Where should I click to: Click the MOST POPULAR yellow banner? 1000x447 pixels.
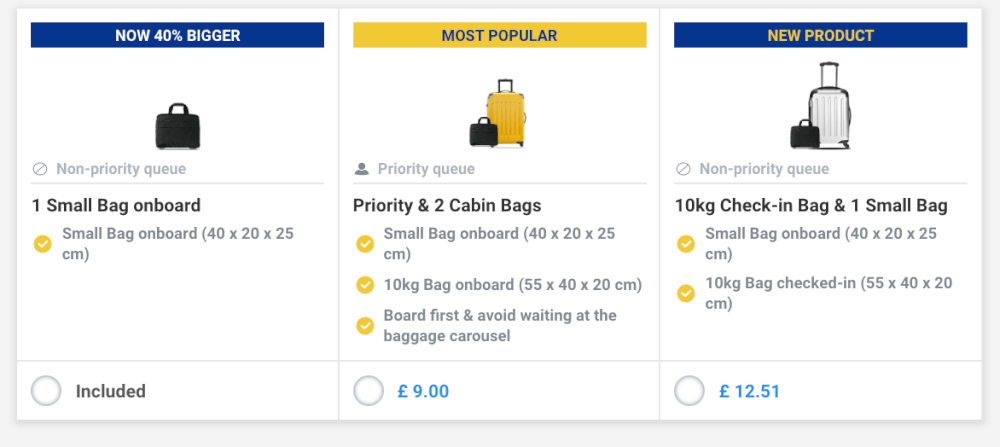[499, 35]
